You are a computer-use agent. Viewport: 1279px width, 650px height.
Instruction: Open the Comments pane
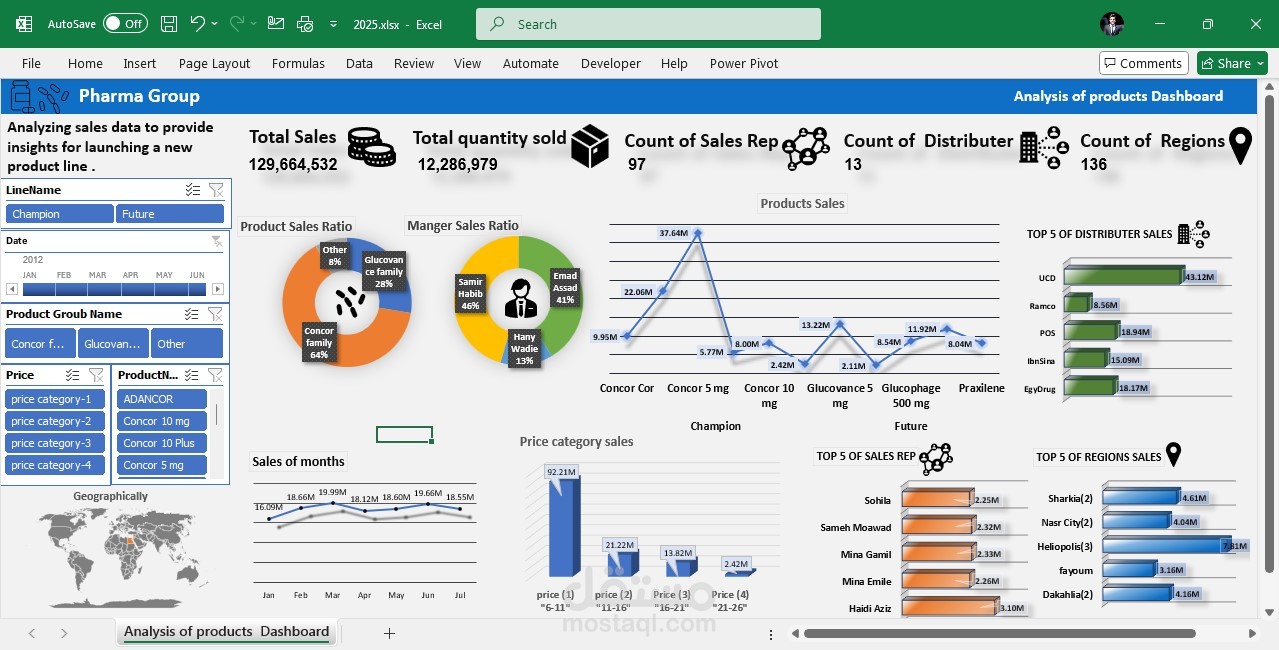coord(1143,62)
